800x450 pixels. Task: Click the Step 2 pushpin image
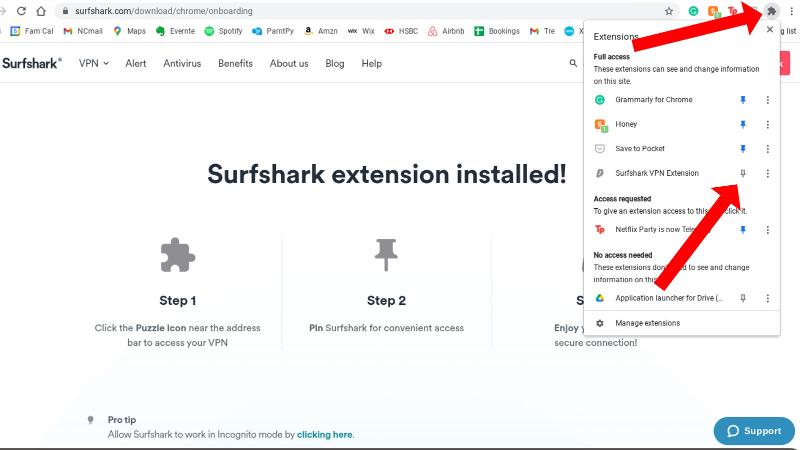click(x=386, y=254)
